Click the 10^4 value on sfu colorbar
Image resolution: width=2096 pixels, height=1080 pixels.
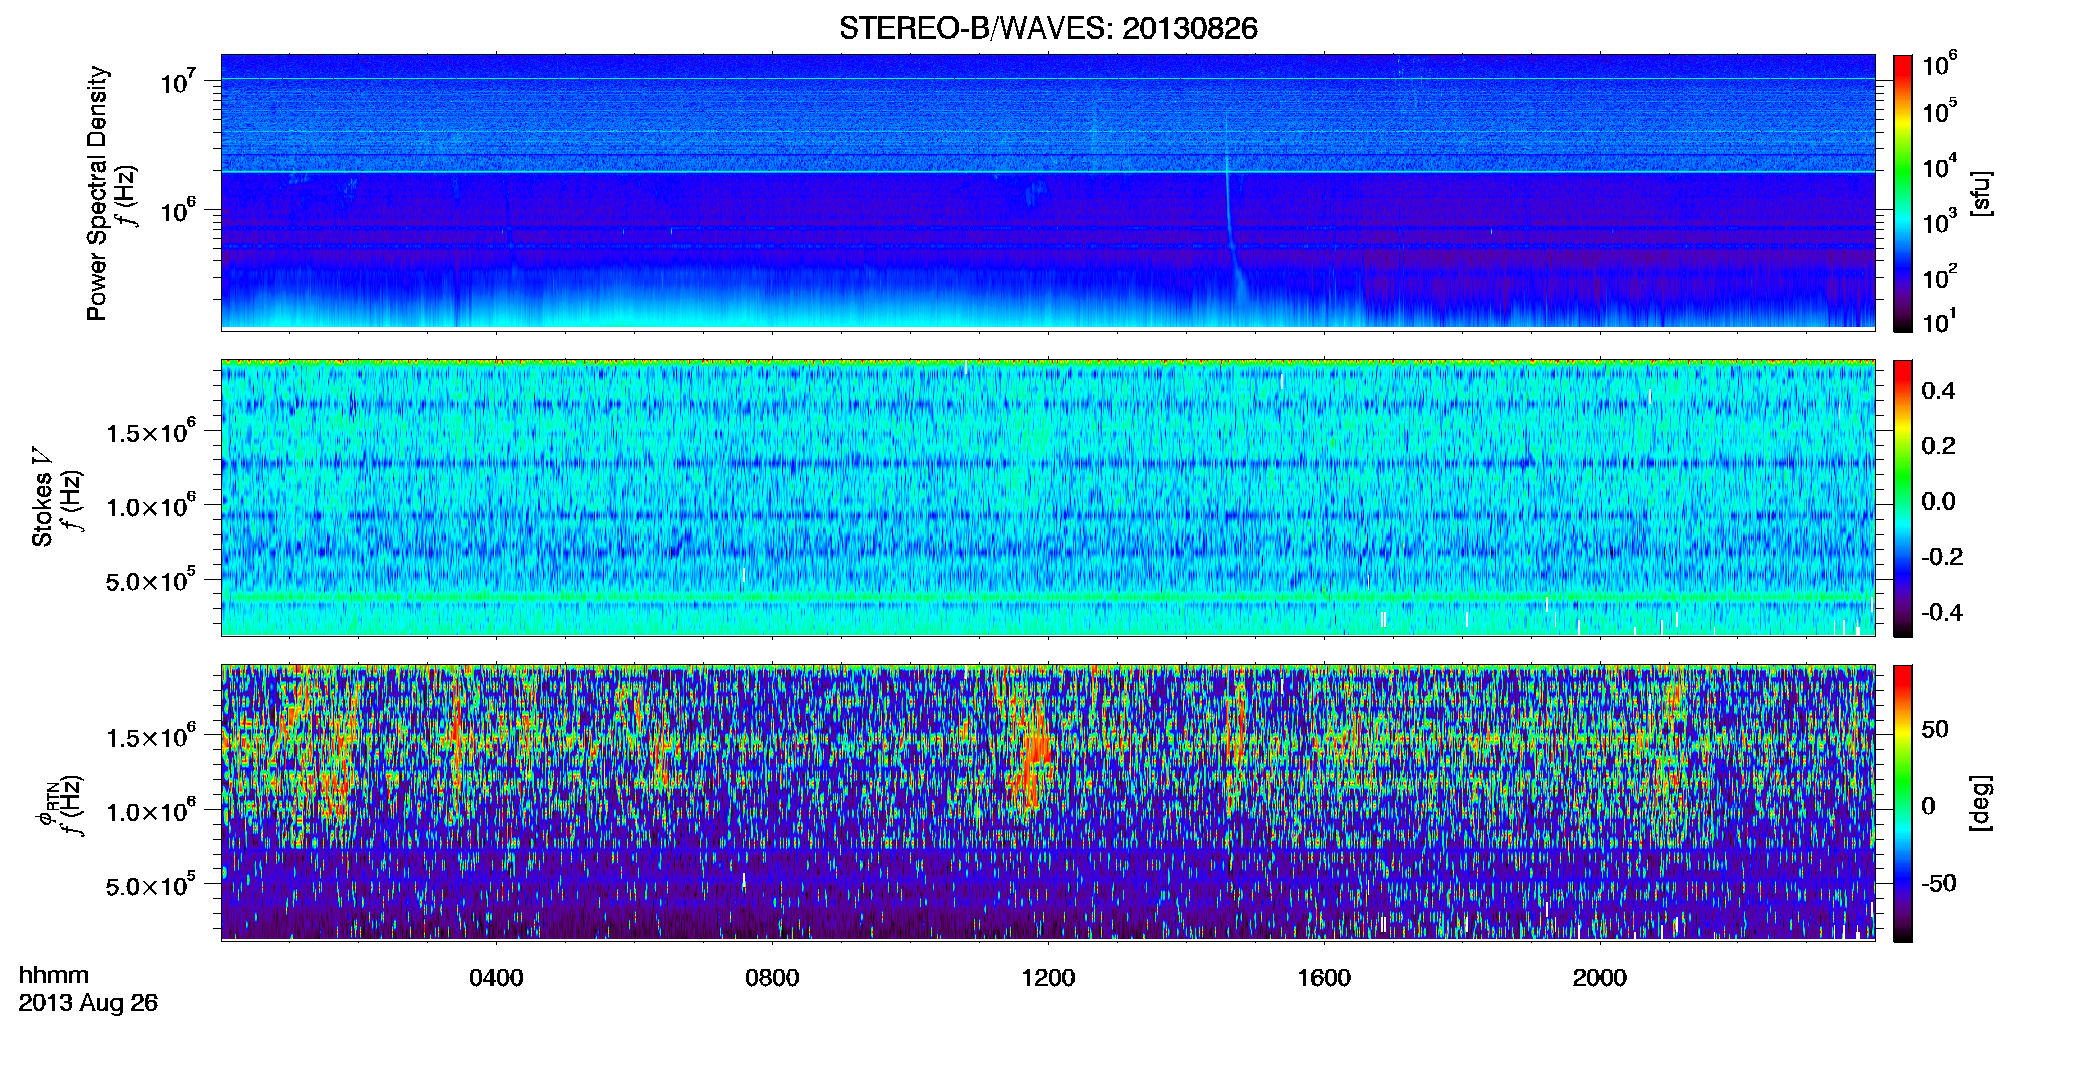coord(1939,166)
